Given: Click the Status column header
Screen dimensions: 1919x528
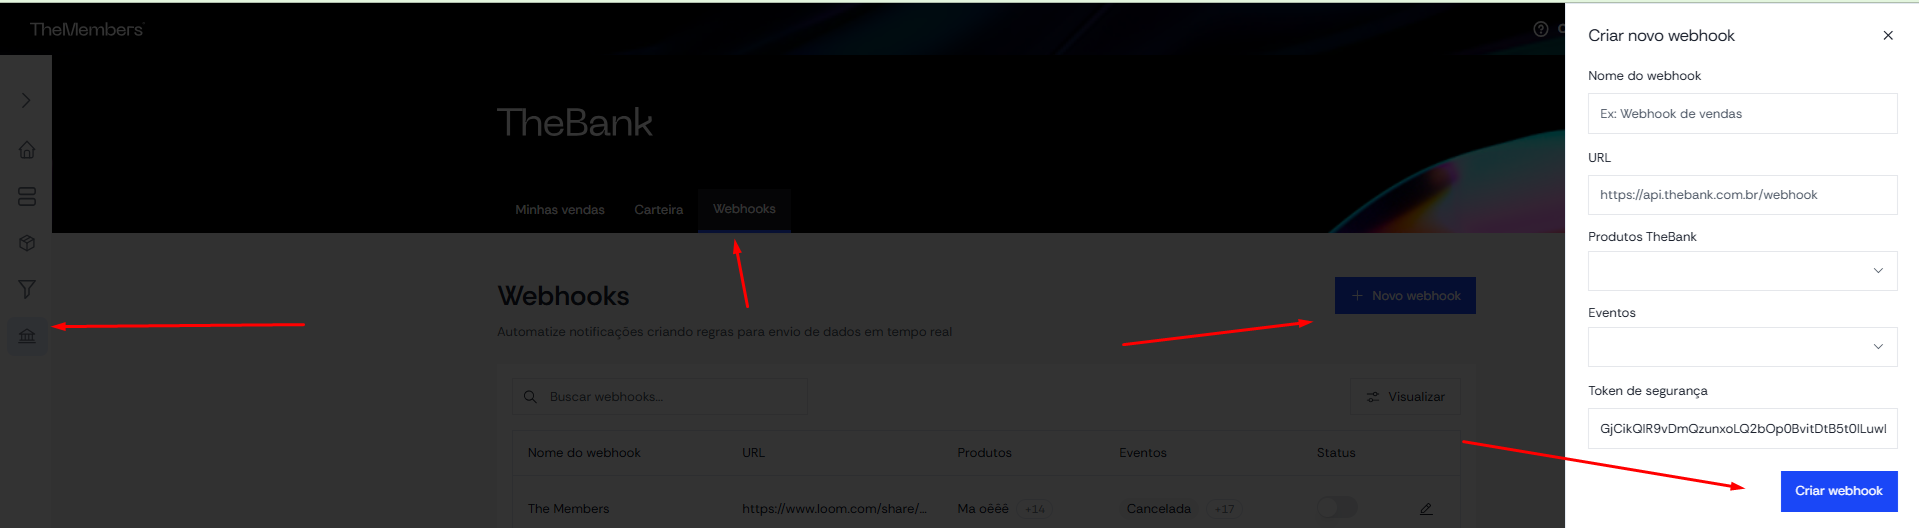Looking at the screenshot, I should tap(1336, 453).
